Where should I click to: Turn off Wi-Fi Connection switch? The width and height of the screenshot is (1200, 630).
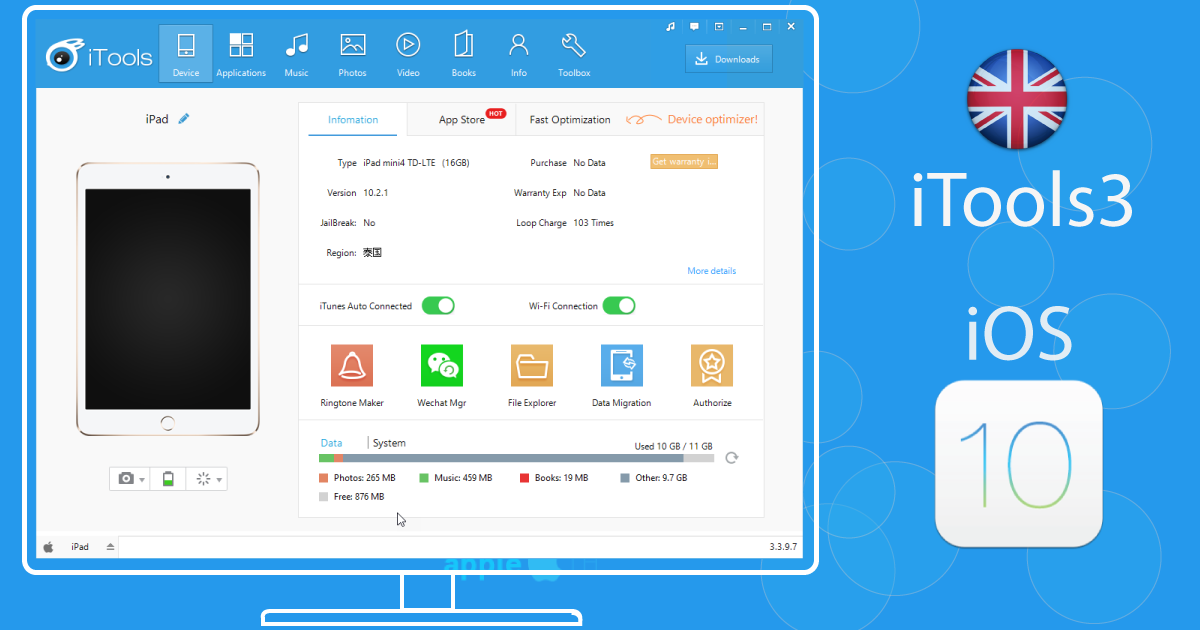point(618,306)
